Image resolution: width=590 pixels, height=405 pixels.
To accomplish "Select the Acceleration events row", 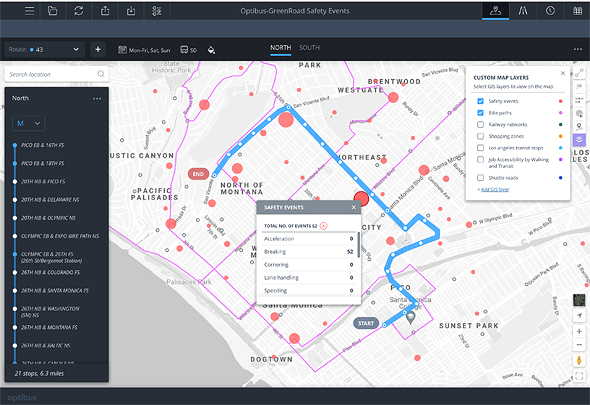I will pos(308,239).
